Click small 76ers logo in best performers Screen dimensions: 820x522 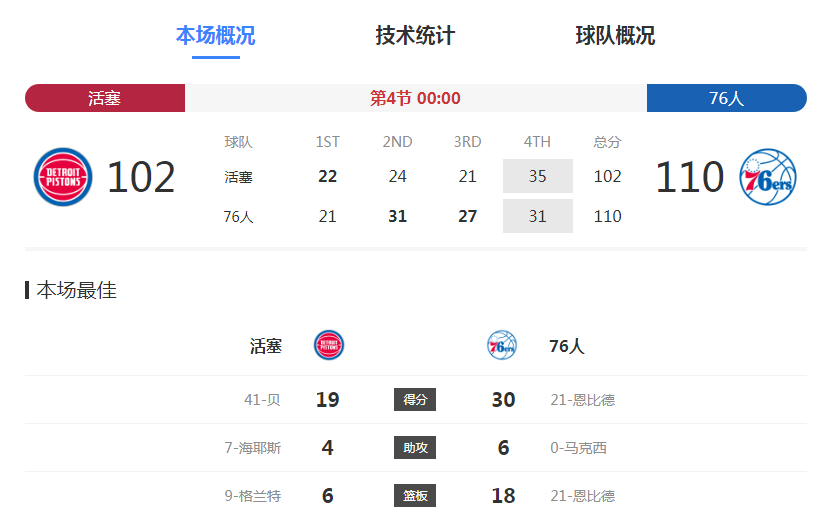pos(502,346)
